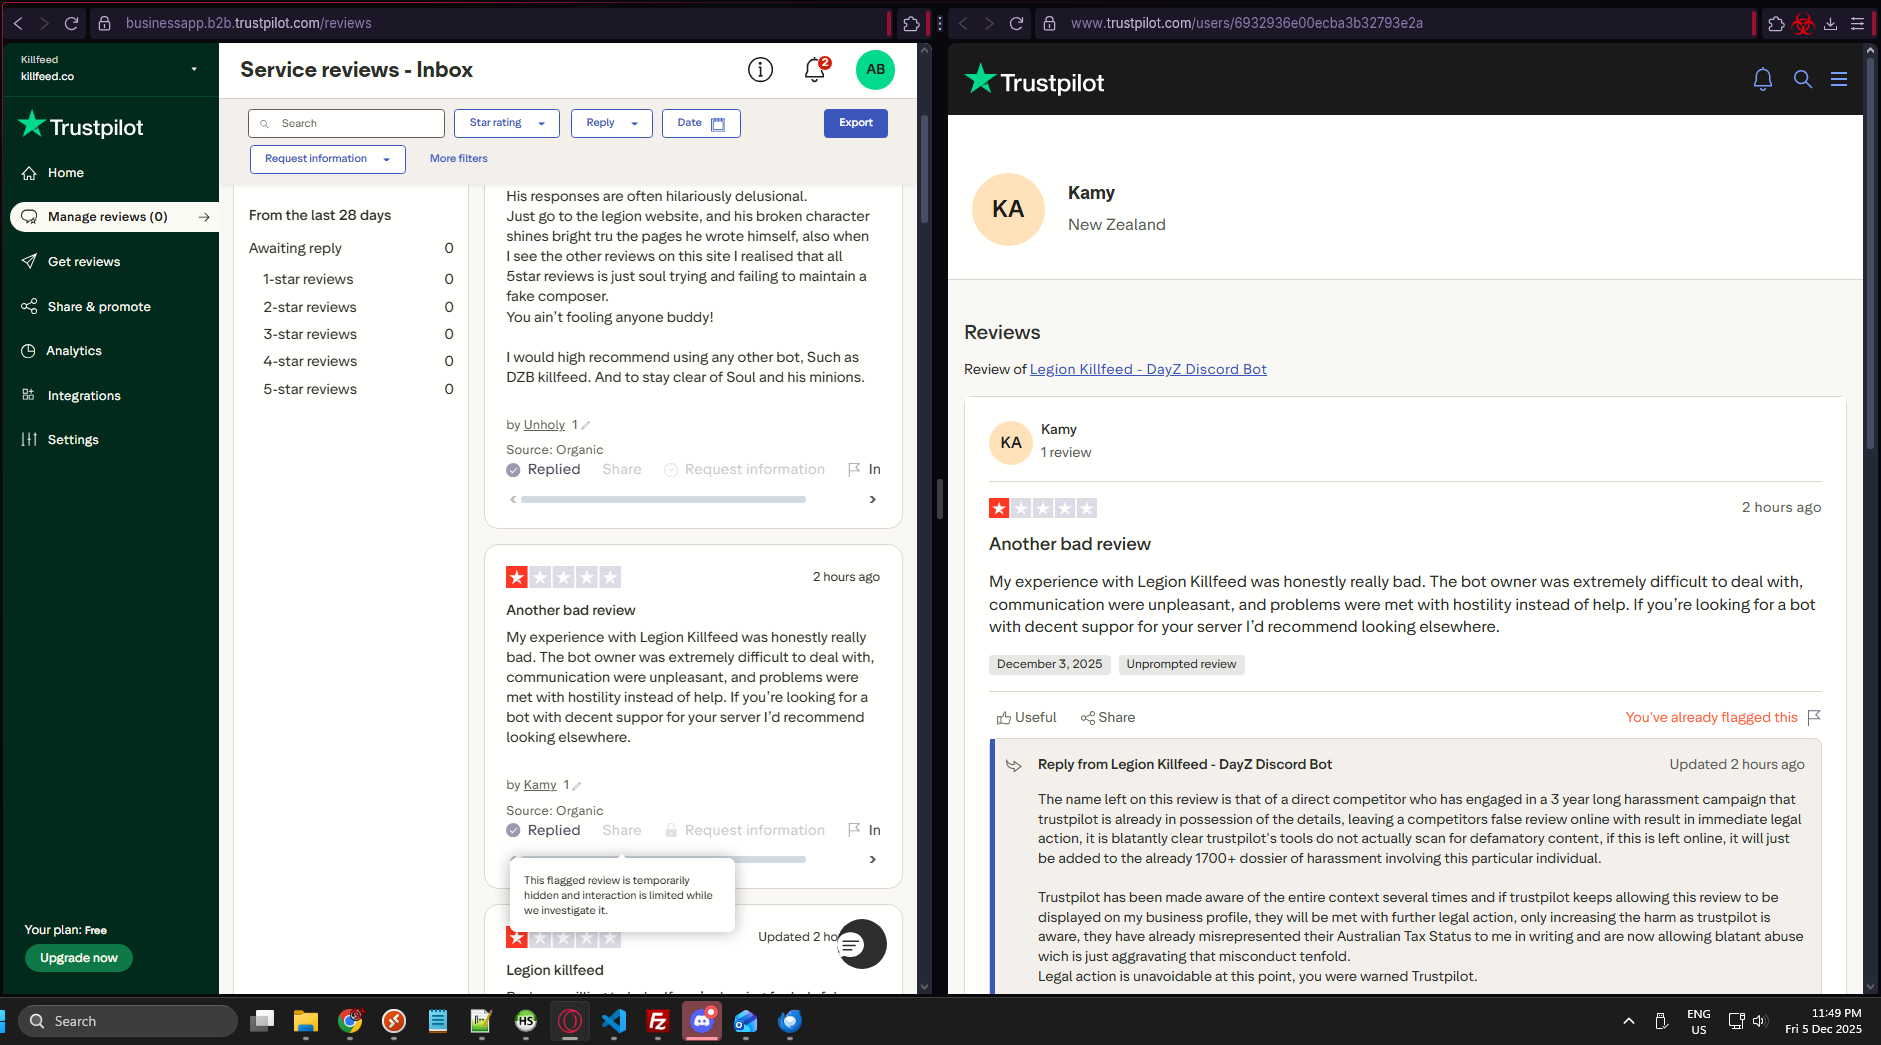Open Opera browser from the taskbar

point(570,1021)
